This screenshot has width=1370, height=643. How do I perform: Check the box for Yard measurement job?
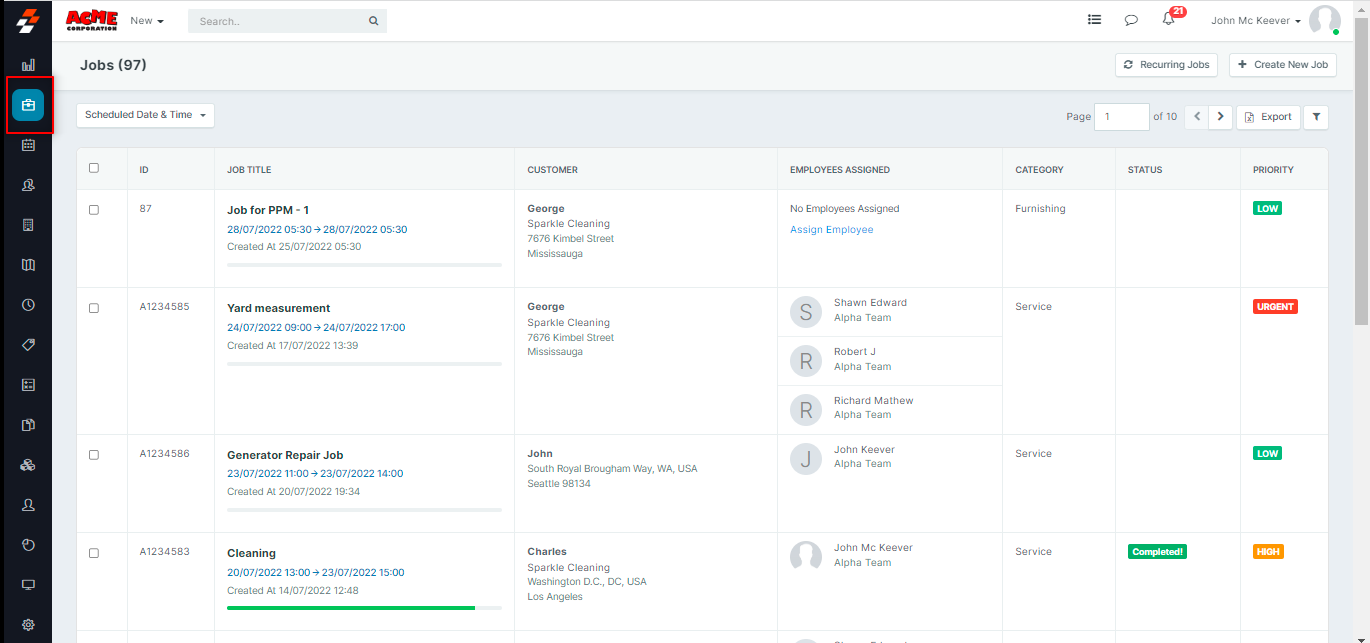coord(94,308)
